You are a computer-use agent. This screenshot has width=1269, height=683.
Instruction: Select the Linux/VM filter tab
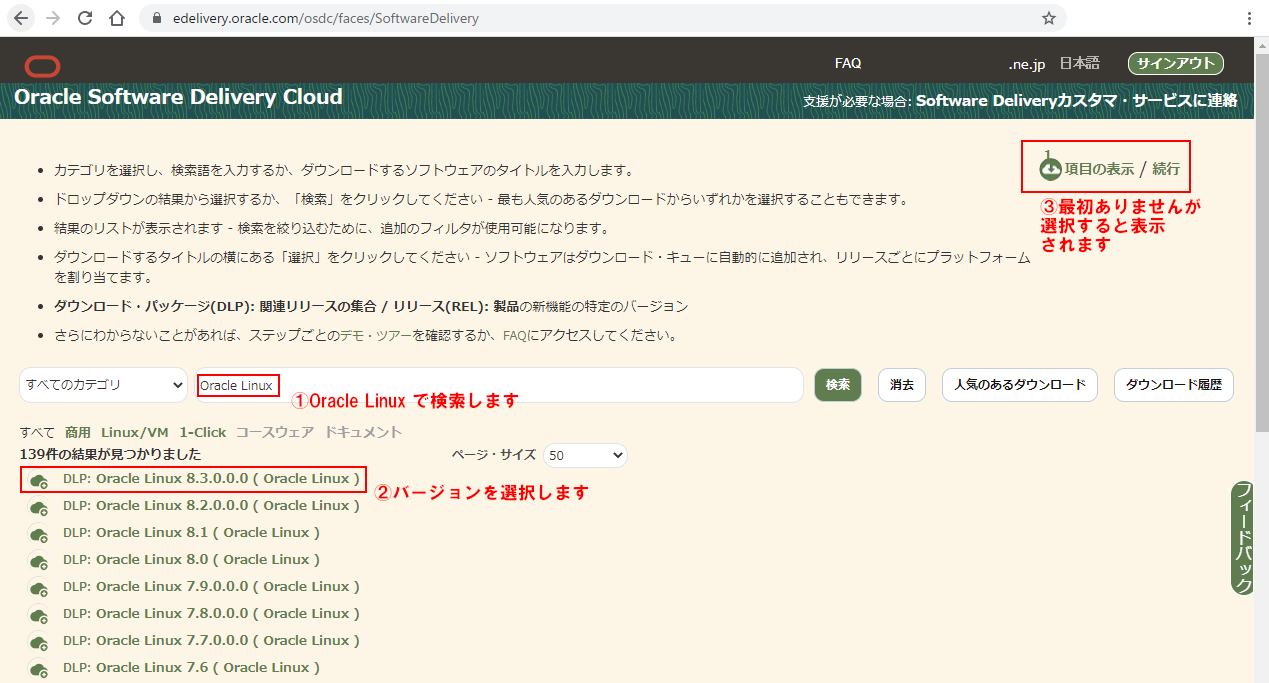(134, 432)
